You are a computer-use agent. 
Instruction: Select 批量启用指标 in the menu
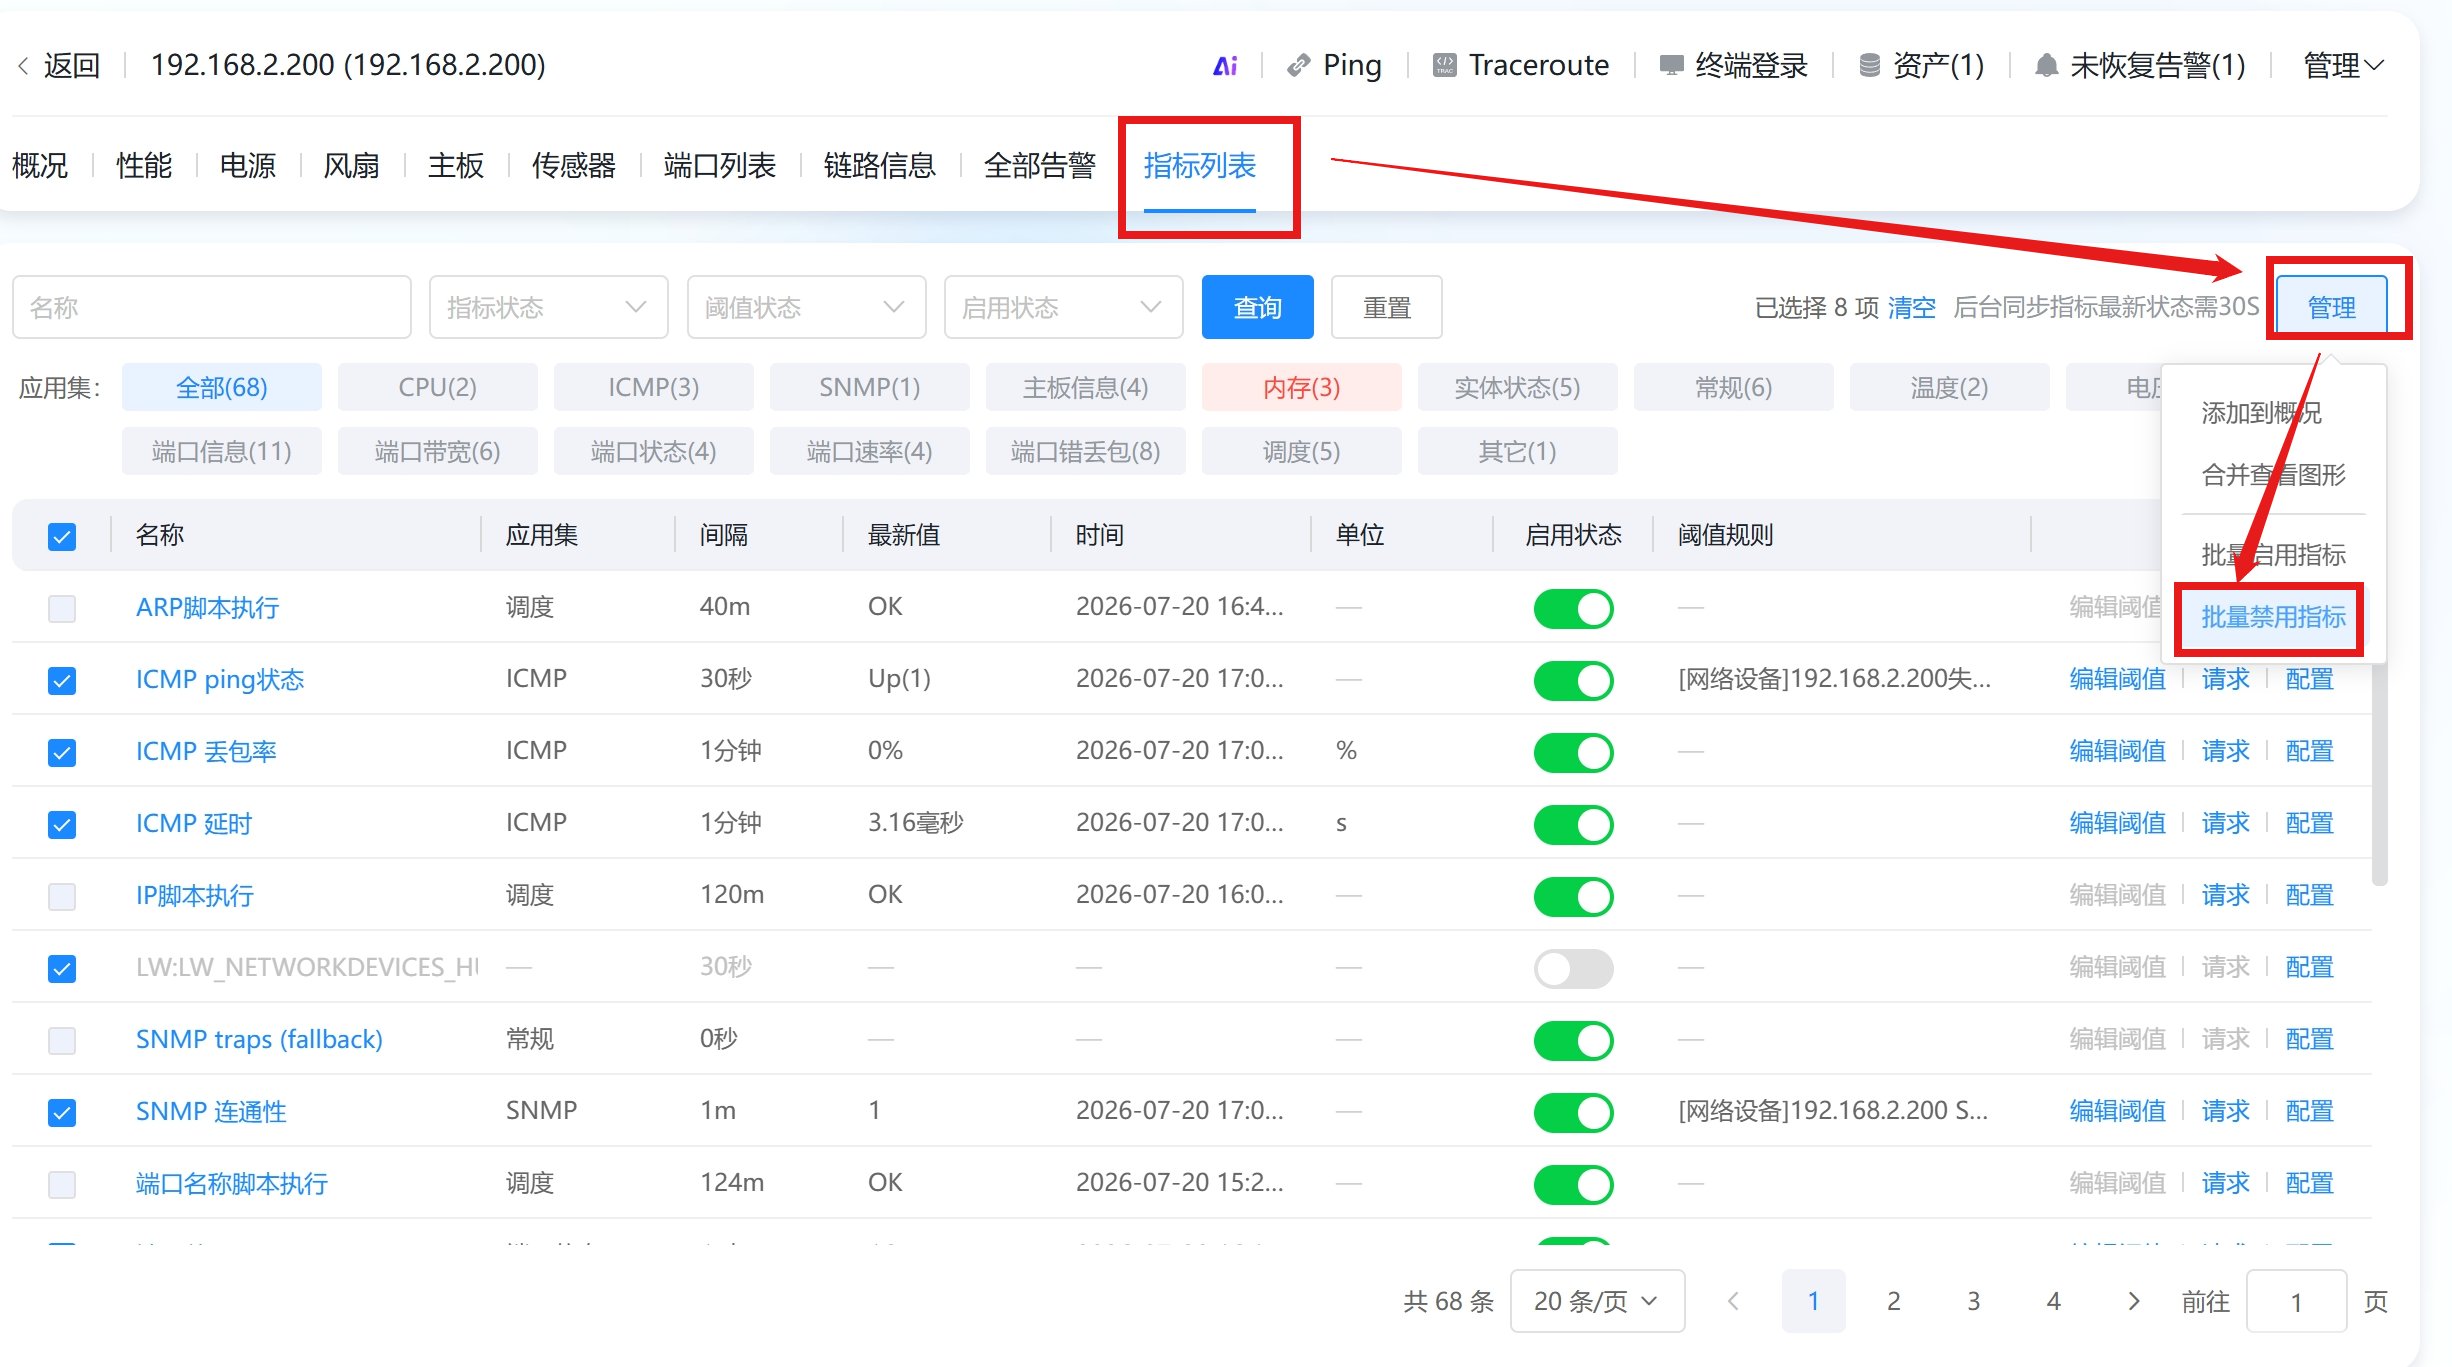[x=2273, y=555]
